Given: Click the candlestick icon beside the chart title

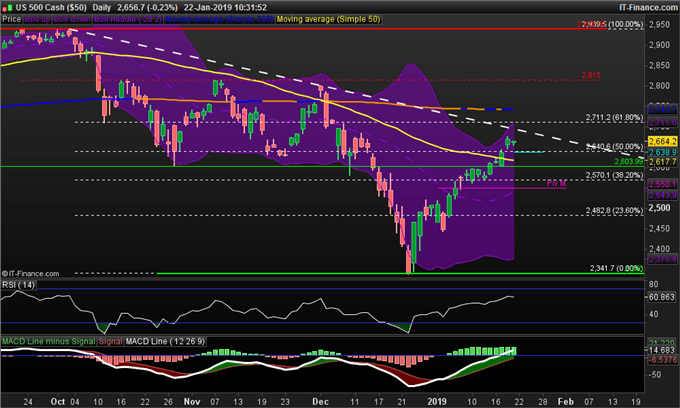Looking at the screenshot, I should pyautogui.click(x=7, y=7).
